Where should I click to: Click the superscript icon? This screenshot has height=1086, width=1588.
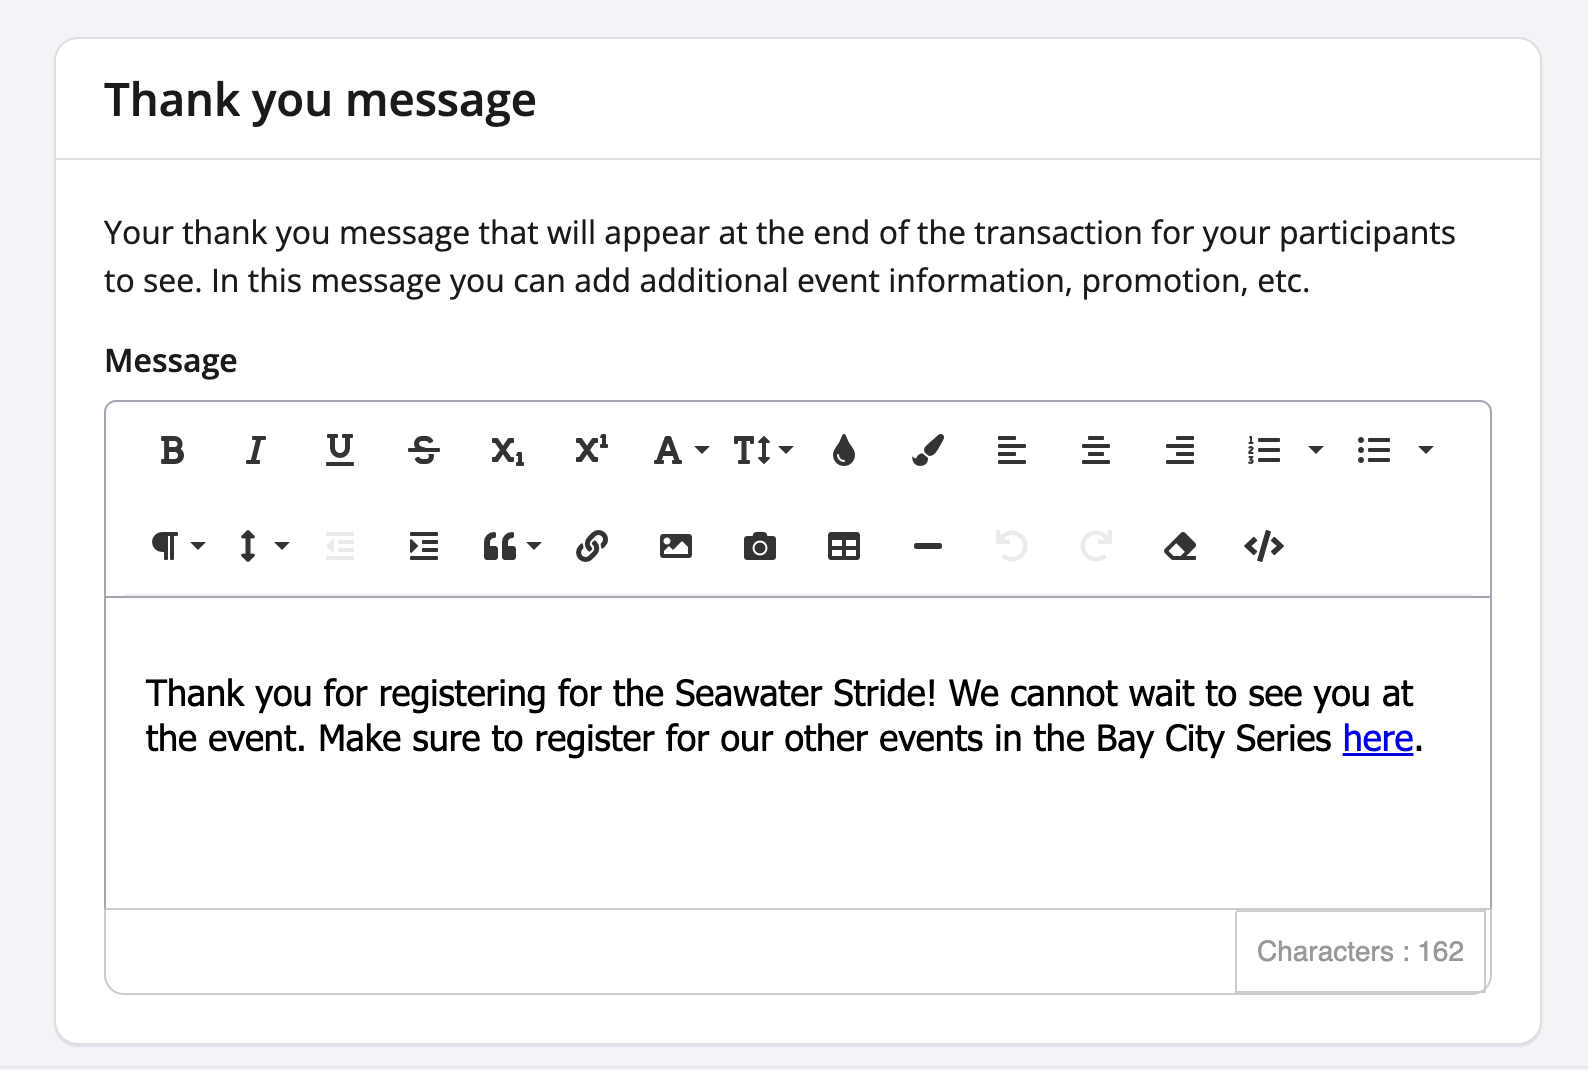[x=592, y=451]
